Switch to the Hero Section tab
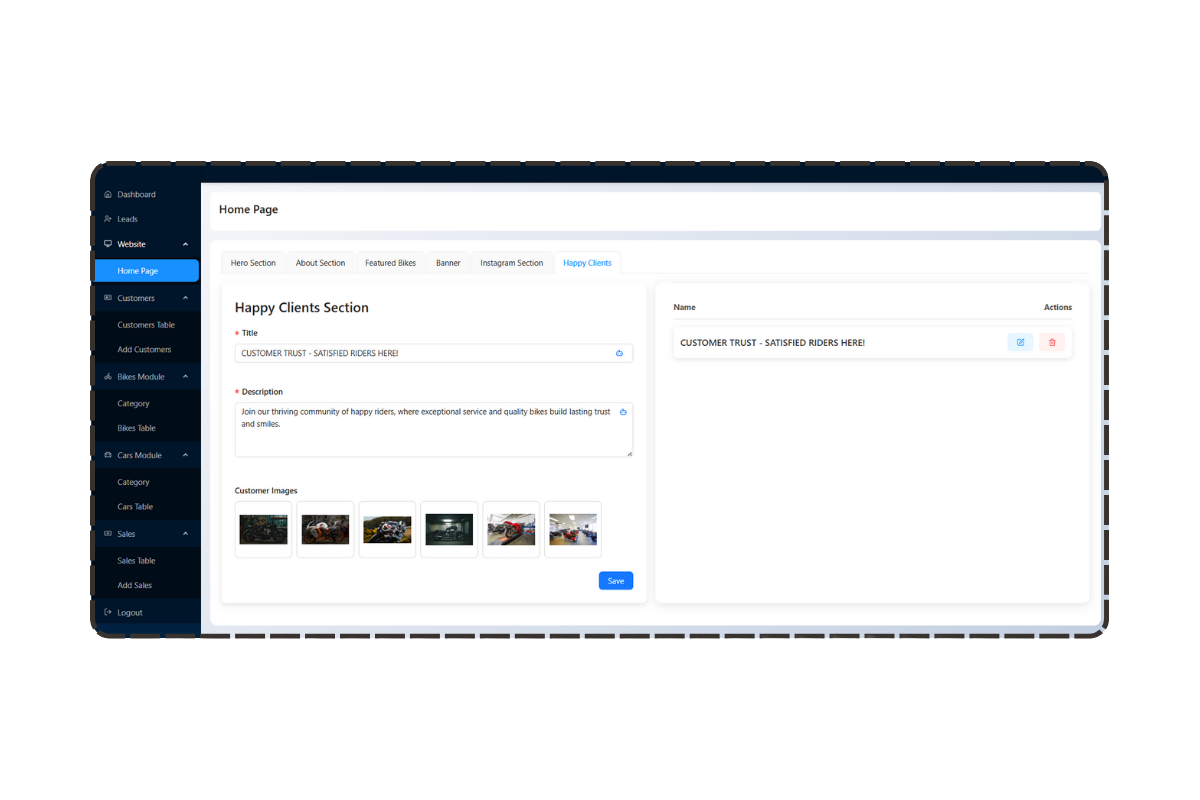Screen dimensions: 1200x800 pyautogui.click(x=253, y=263)
